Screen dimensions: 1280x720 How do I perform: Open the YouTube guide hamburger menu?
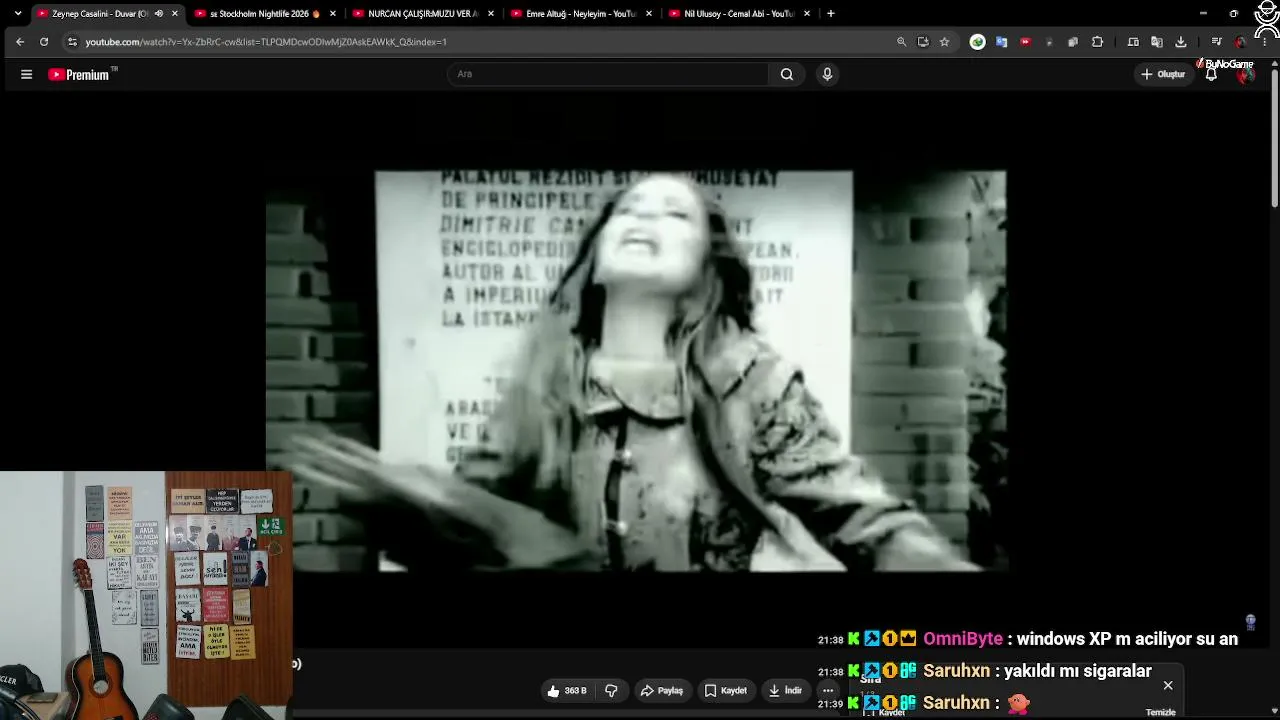point(27,74)
